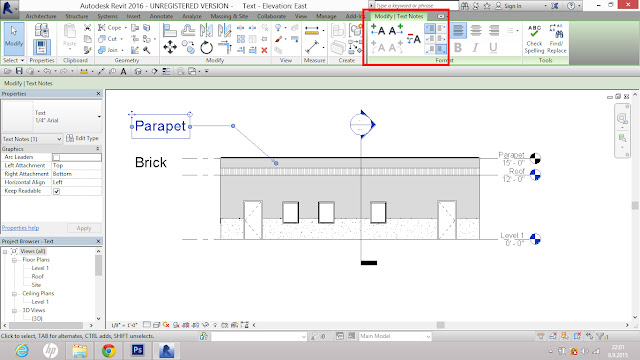The height and width of the screenshot is (360, 640).
Task: Open the Find/Replace tool
Action: (557, 39)
